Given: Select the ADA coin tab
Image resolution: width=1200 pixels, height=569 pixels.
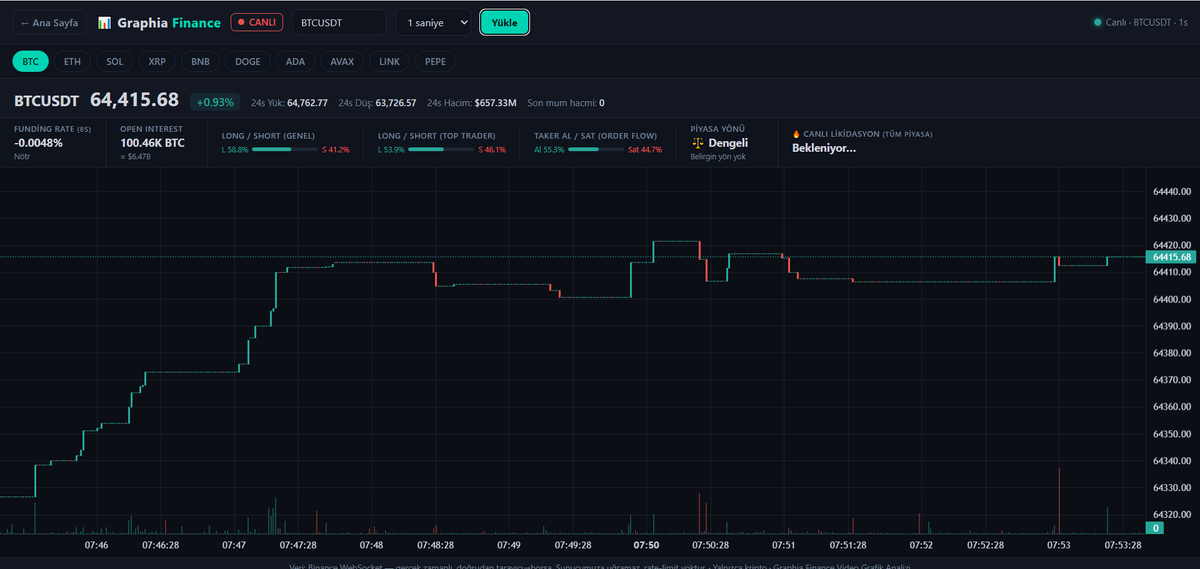Looking at the screenshot, I should 295,61.
